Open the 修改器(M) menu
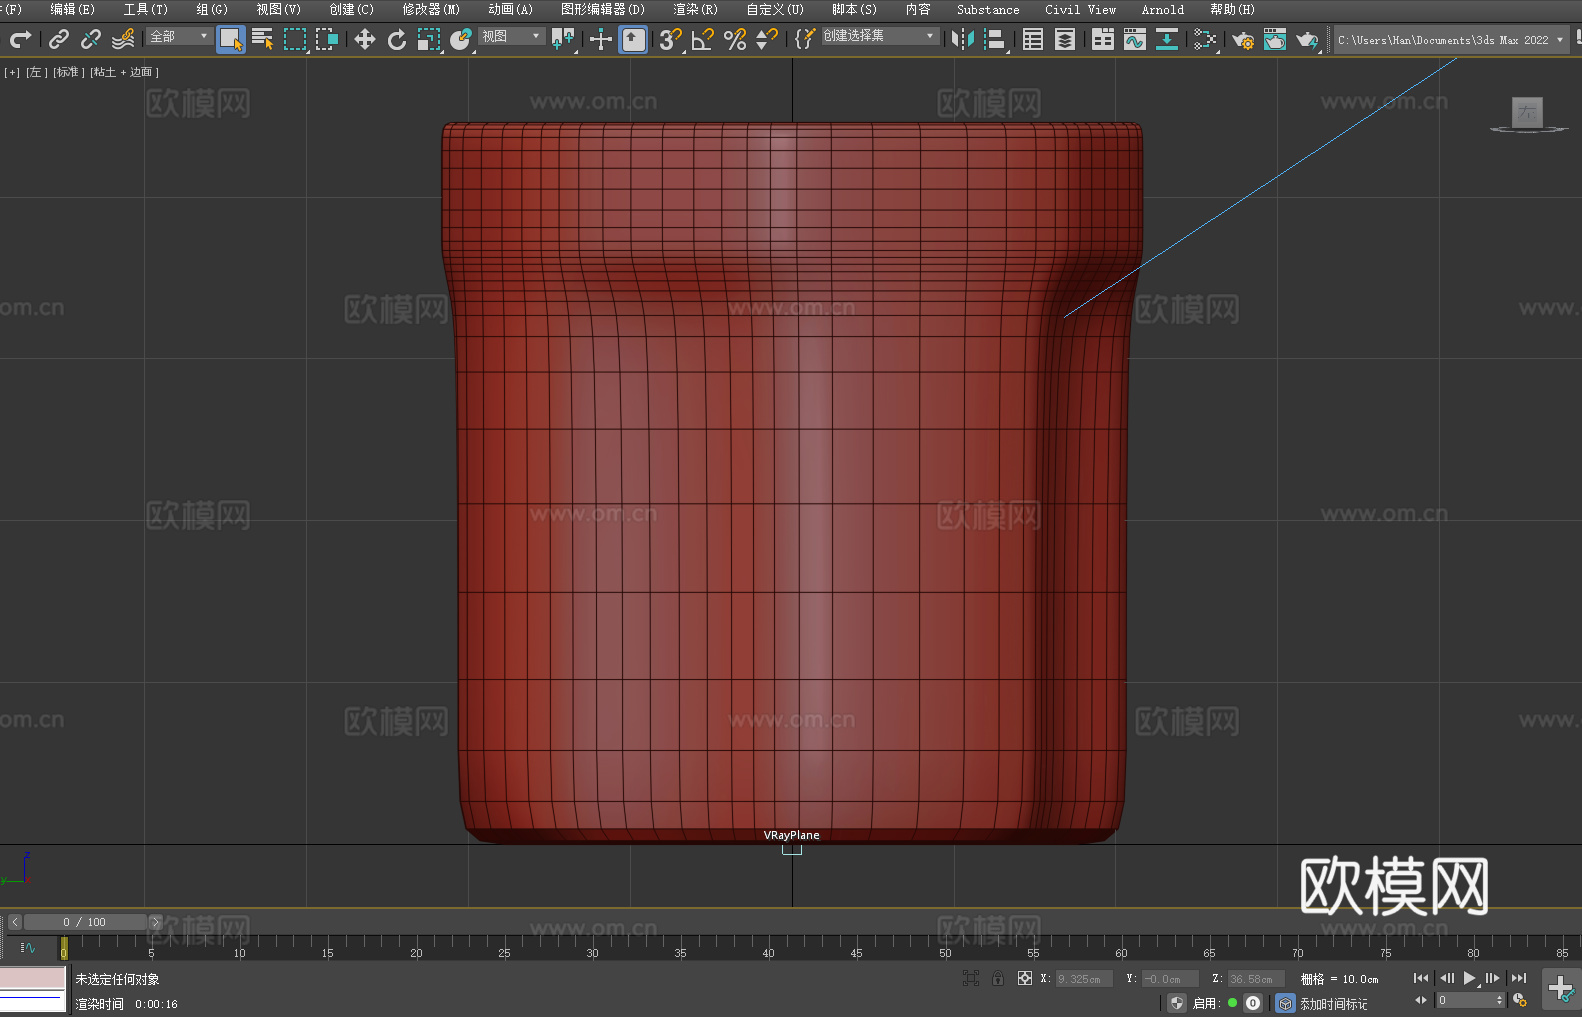This screenshot has width=1582, height=1017. point(431,10)
